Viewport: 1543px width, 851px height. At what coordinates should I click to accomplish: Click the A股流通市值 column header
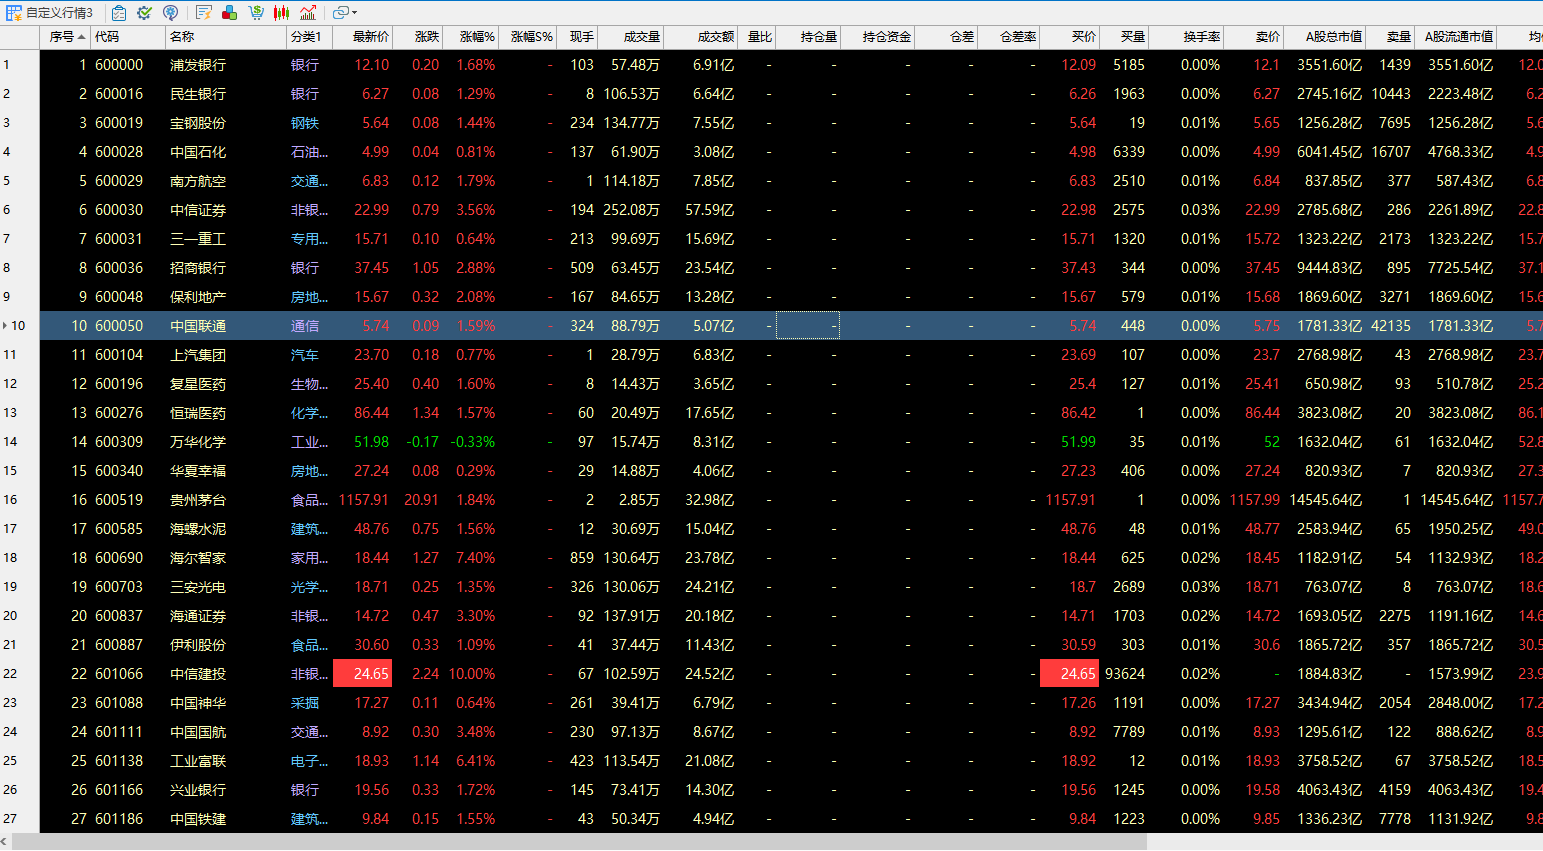(1456, 37)
